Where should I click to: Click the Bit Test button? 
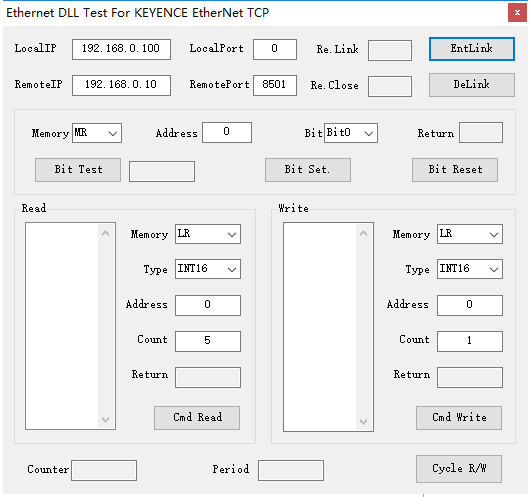pos(78,170)
